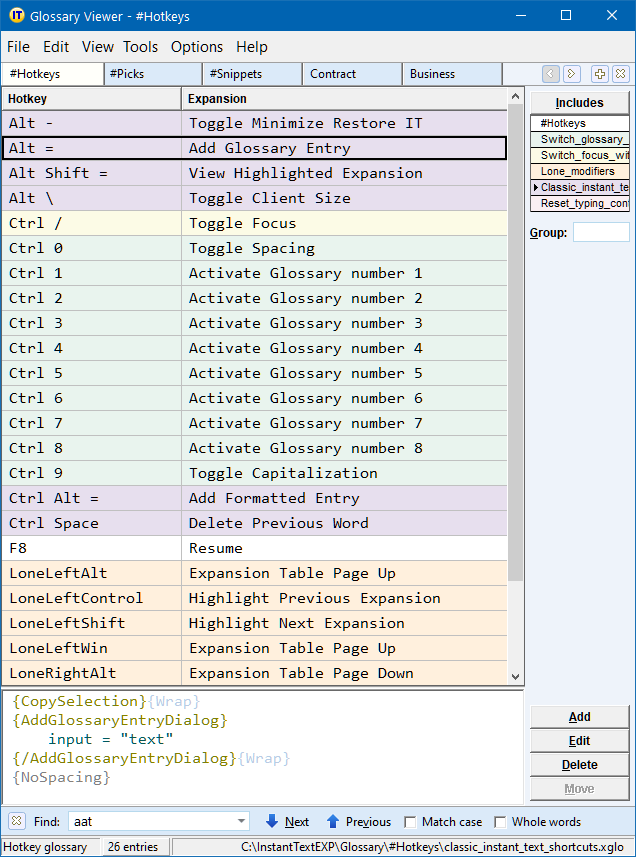Select the Toggle Focus row
Screen dimensions: 636x857
click(x=255, y=223)
